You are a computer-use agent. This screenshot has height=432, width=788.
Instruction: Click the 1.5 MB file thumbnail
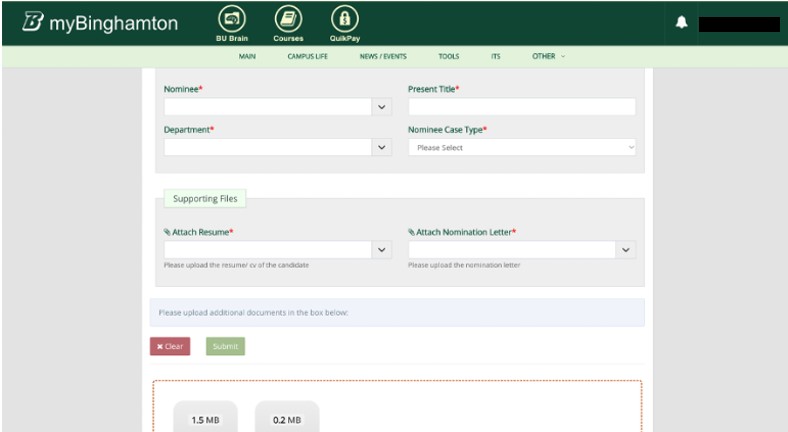click(x=205, y=418)
